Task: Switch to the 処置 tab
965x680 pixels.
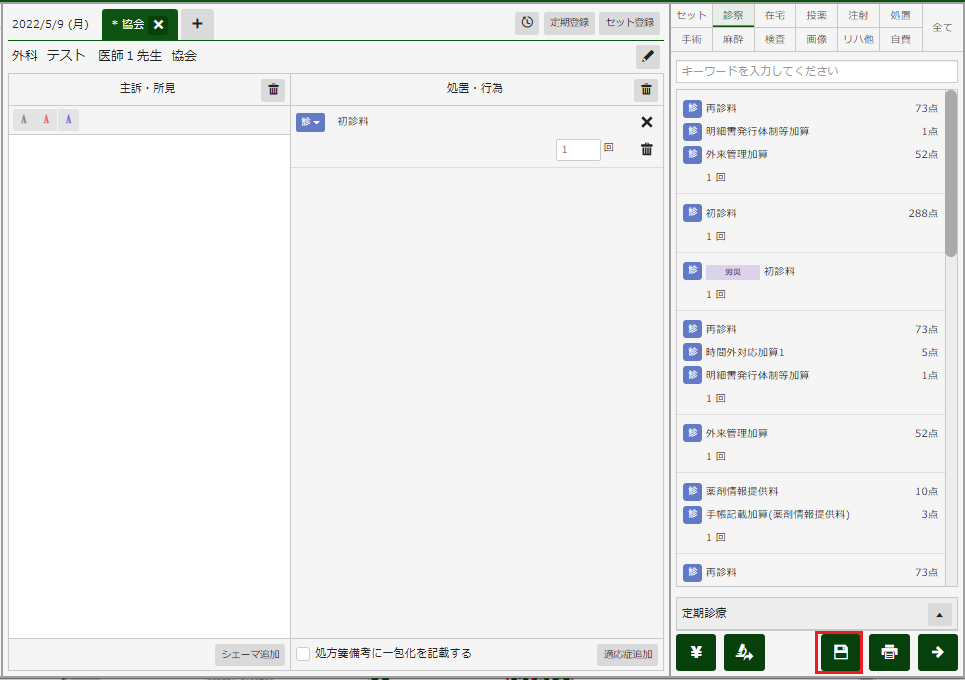Action: tap(900, 15)
